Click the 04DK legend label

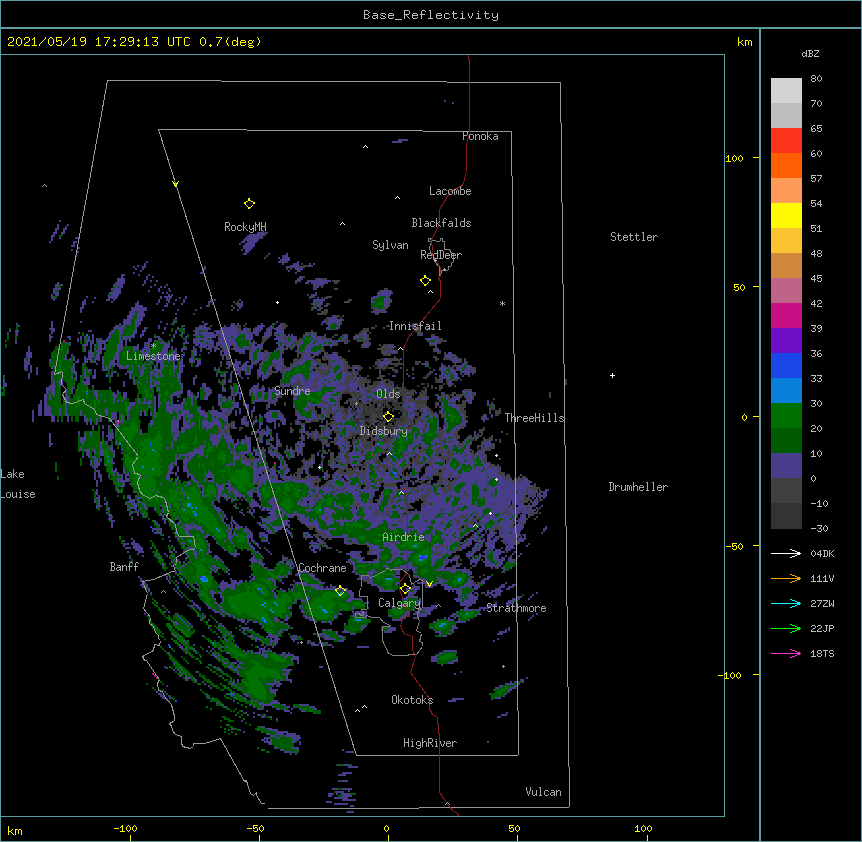[822, 553]
